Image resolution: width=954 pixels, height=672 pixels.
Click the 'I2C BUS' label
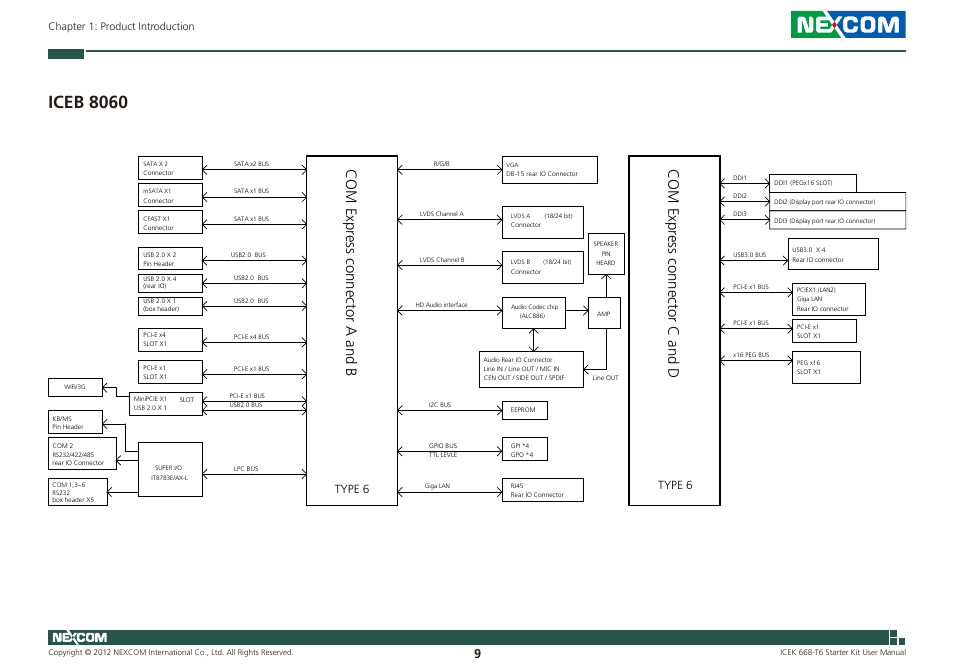(440, 405)
